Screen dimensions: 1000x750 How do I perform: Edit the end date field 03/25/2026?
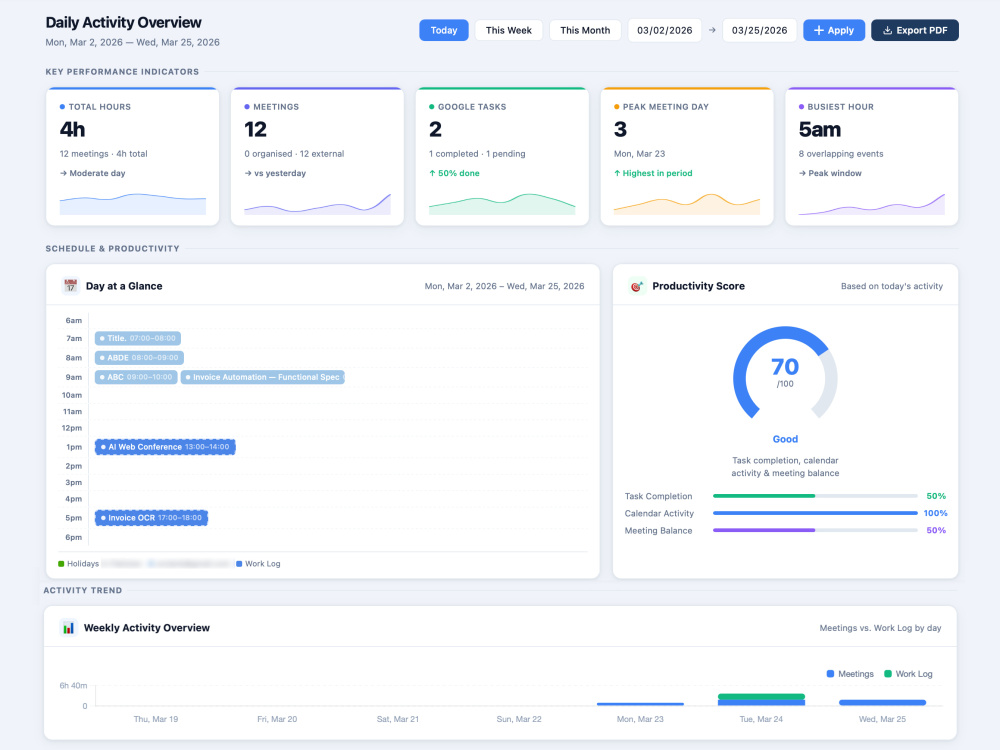(759, 30)
